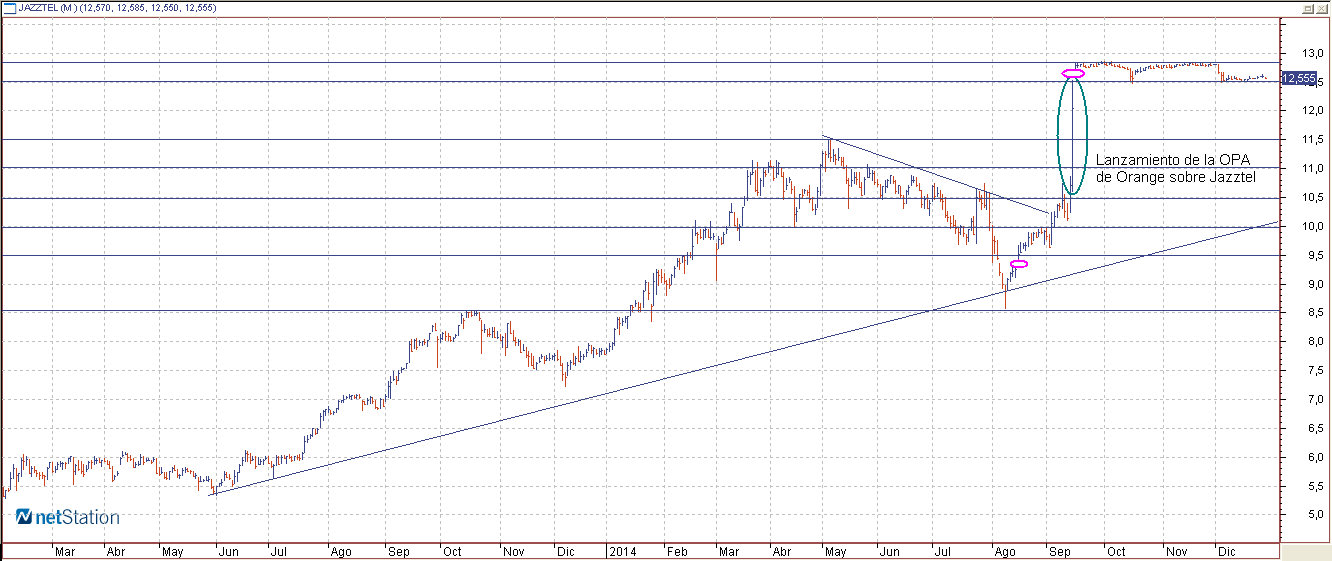
Task: Click the chart window icon beside JAZZTEL
Action: [9, 8]
